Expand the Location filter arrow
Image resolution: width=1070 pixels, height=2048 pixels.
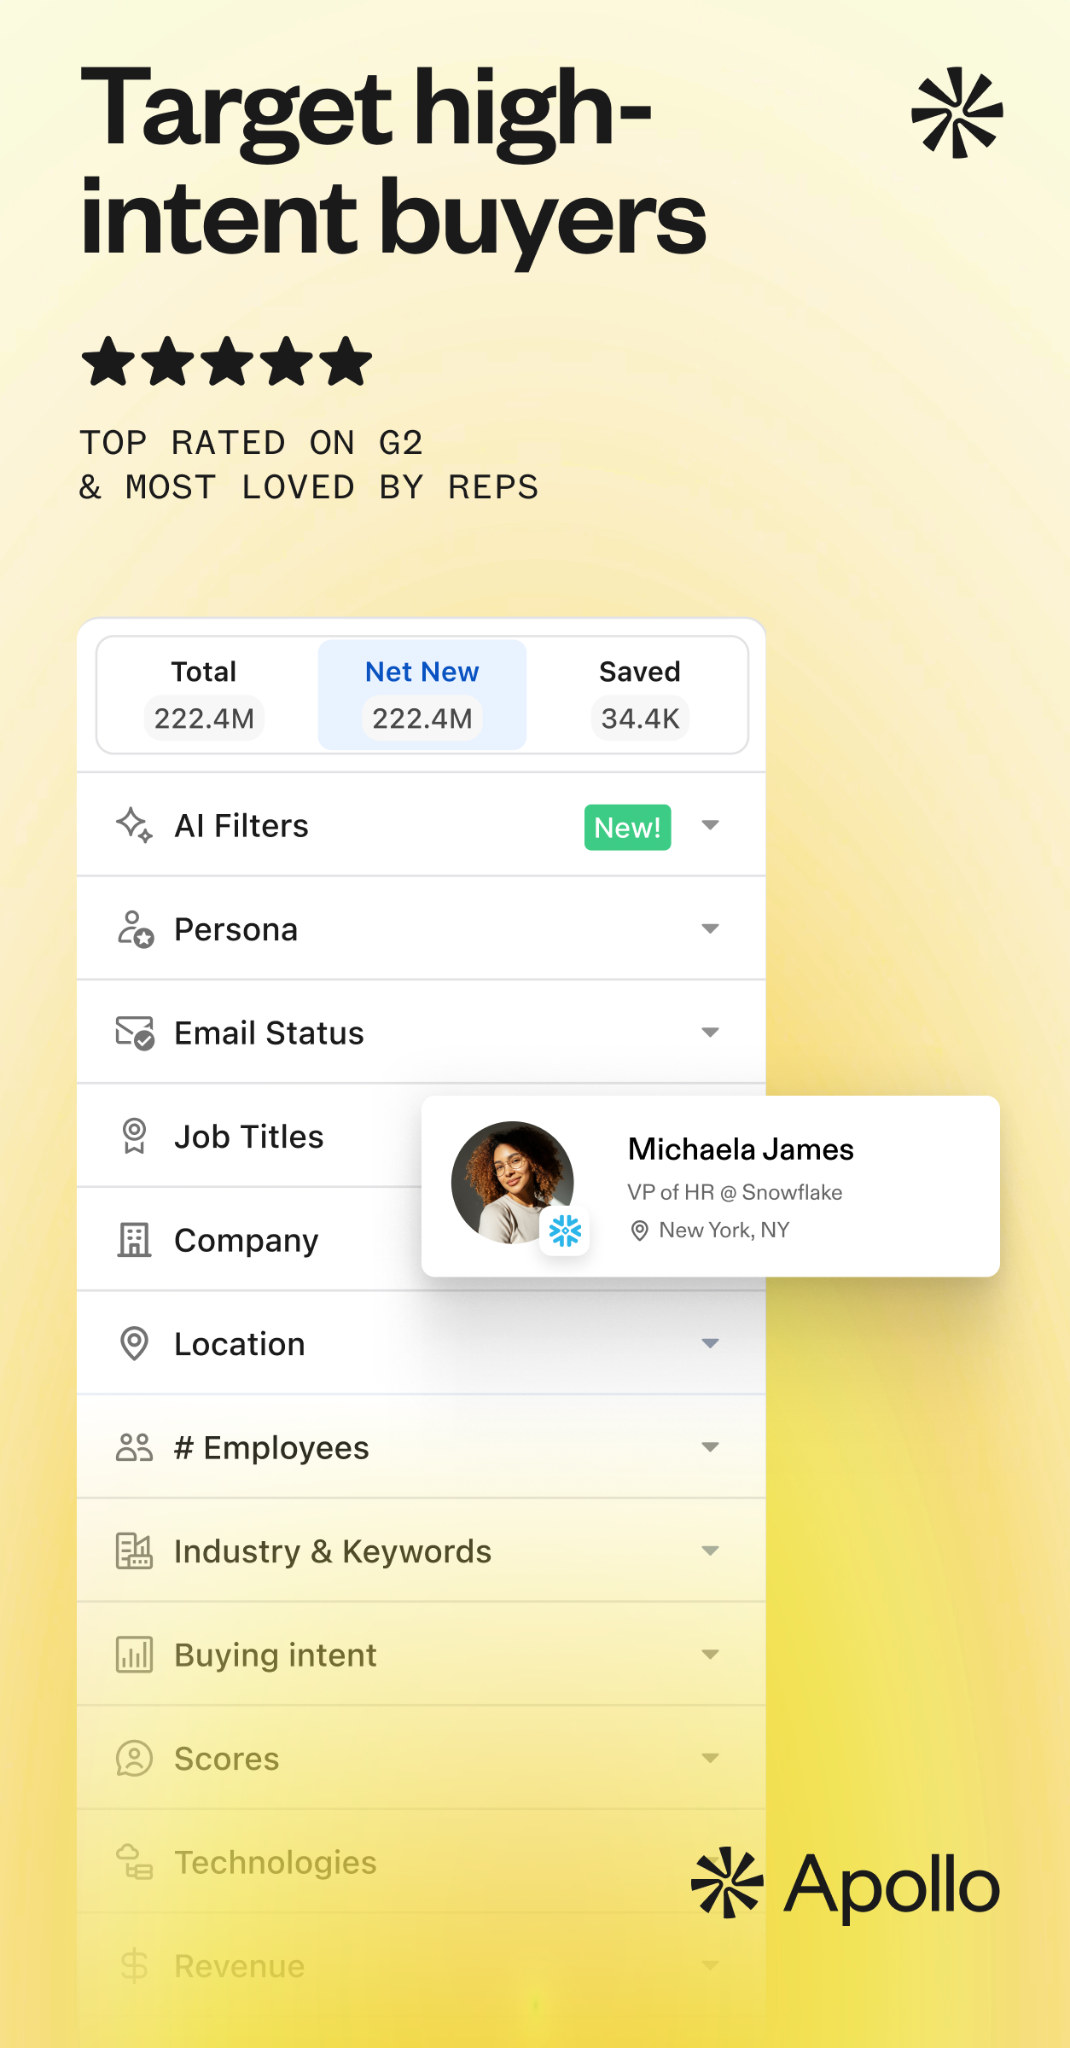(x=710, y=1343)
